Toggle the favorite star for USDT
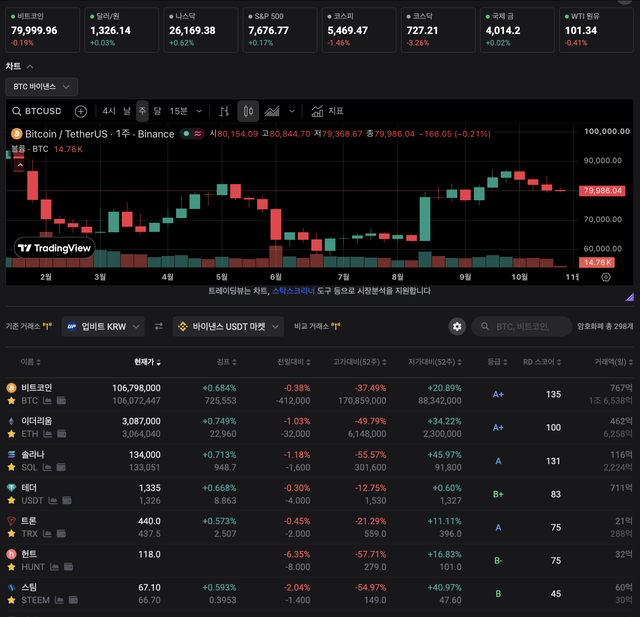Viewport: 640px width, 617px height. click(x=11, y=500)
